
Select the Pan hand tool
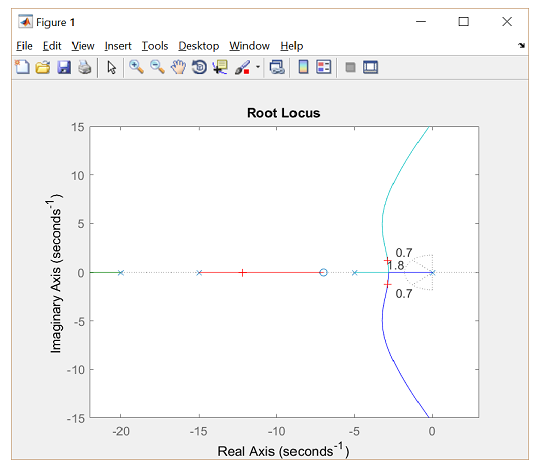click(x=178, y=67)
